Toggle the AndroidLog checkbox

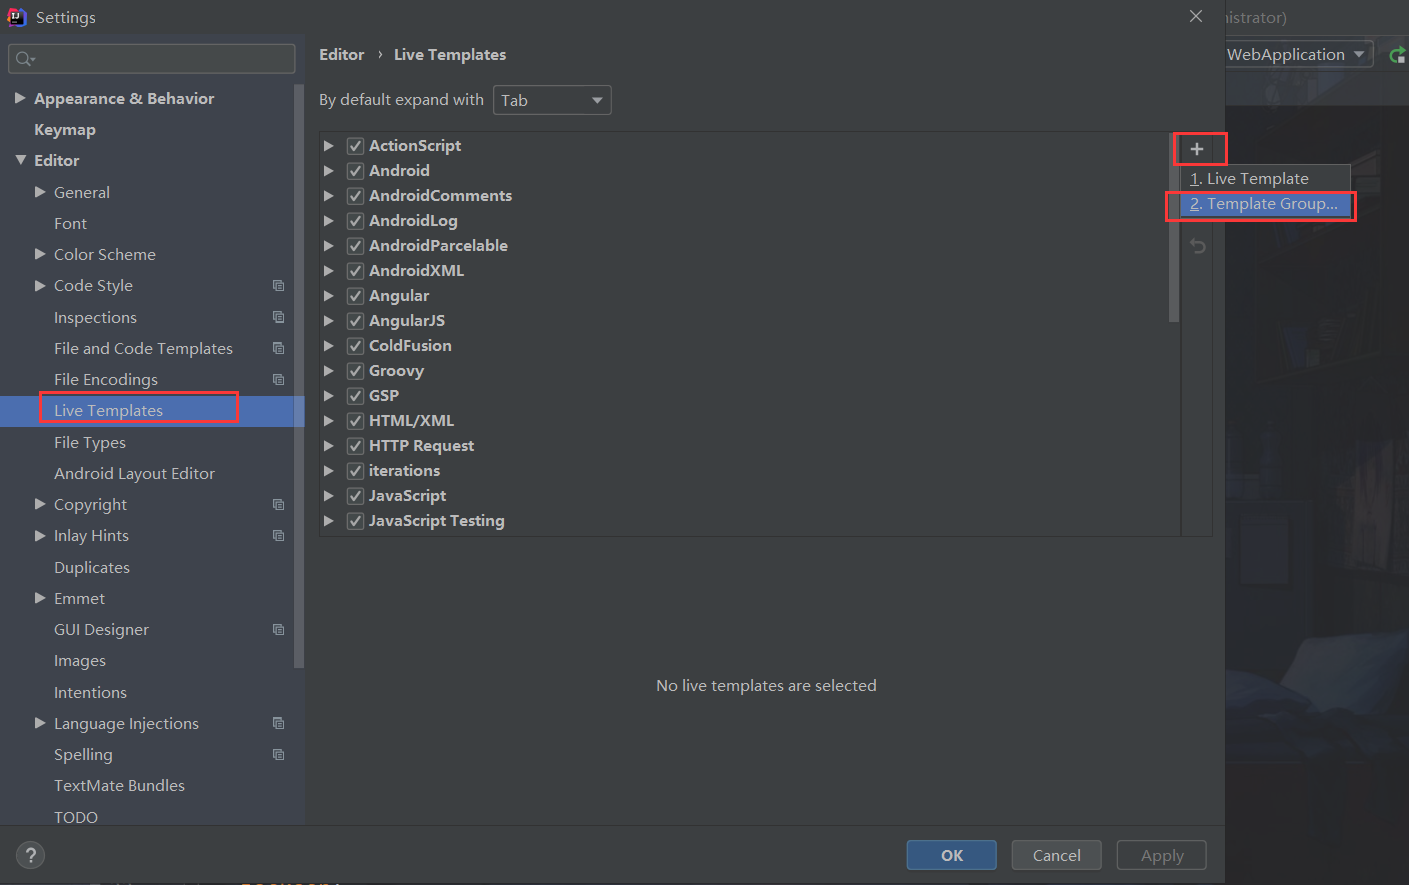click(355, 221)
